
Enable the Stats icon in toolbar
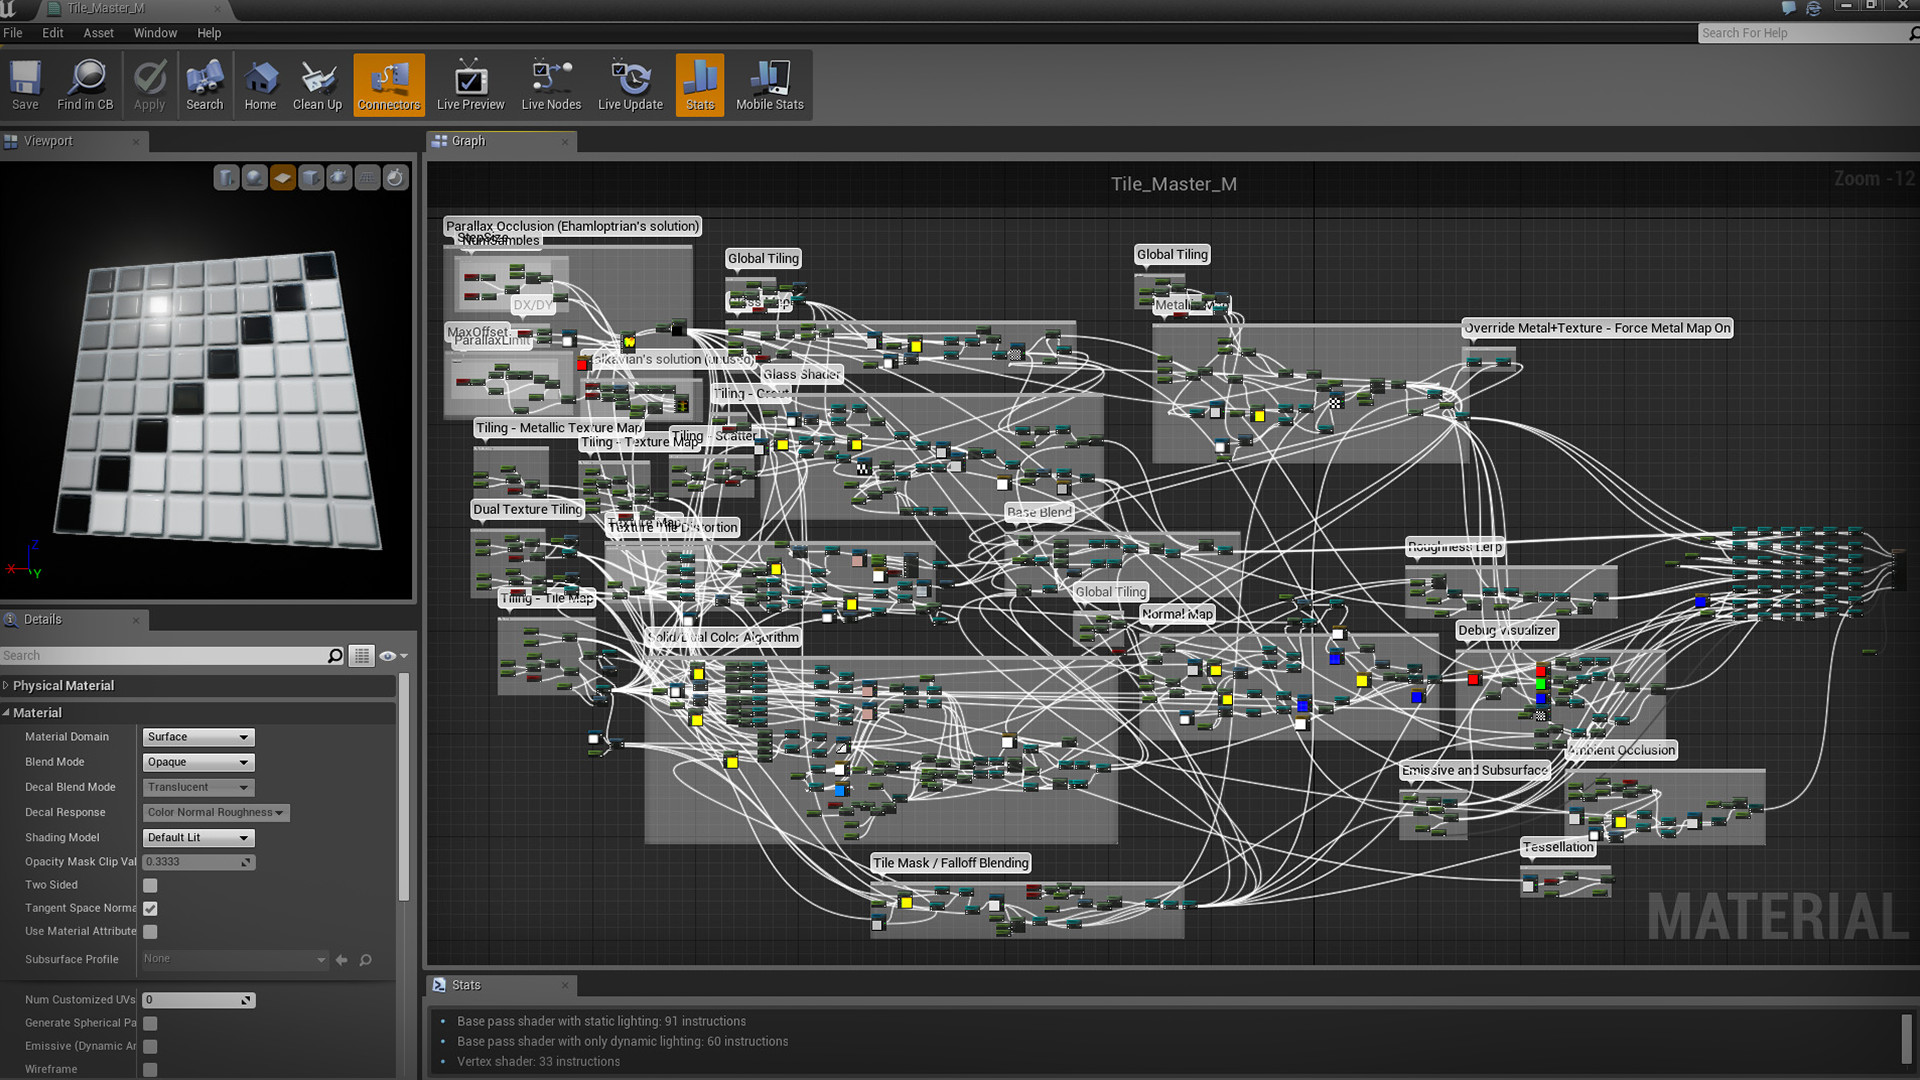pyautogui.click(x=699, y=83)
